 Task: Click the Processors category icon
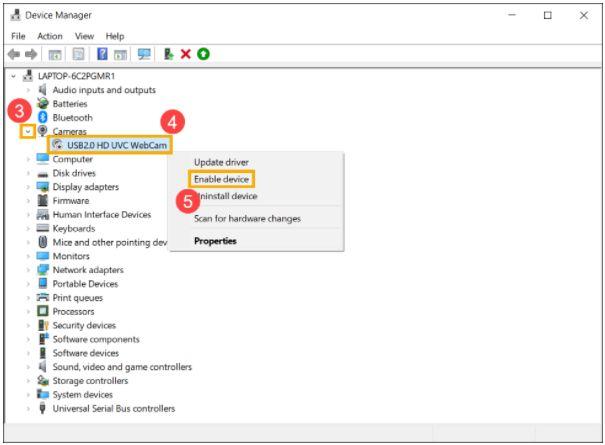pyautogui.click(x=42, y=311)
